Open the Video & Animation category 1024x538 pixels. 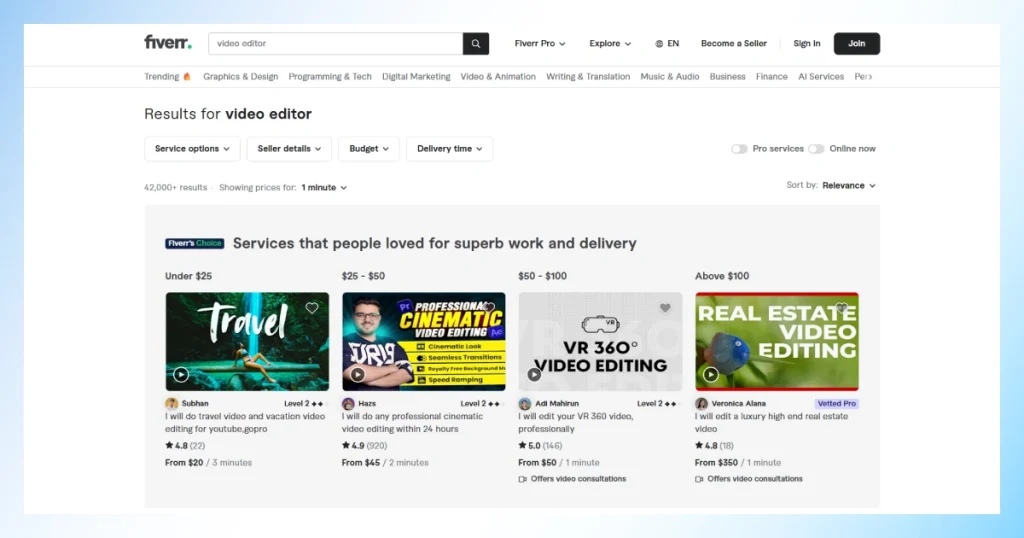[x=498, y=76]
